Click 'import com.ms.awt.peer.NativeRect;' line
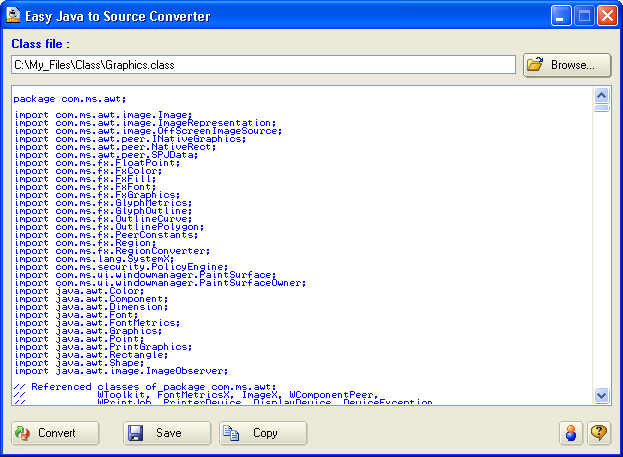This screenshot has height=457, width=623. coord(115,147)
